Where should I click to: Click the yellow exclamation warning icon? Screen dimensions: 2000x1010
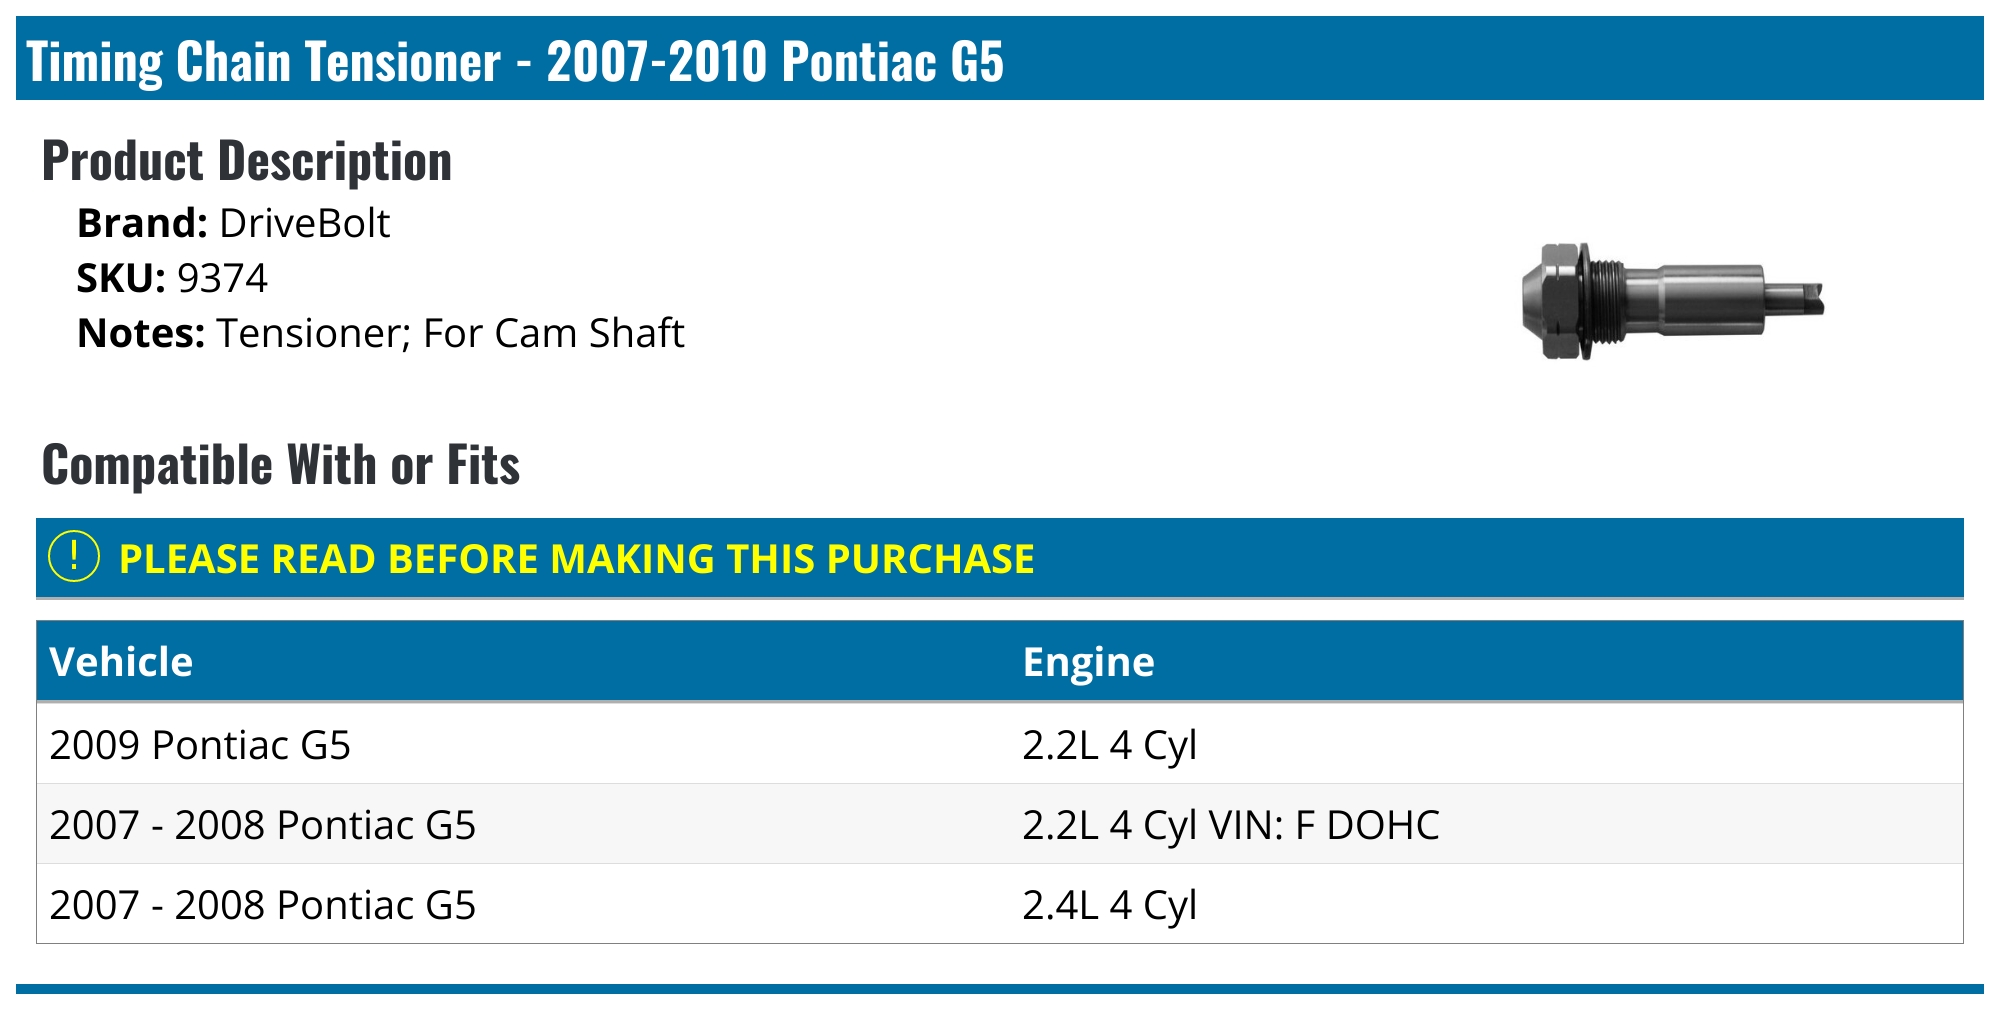point(74,557)
